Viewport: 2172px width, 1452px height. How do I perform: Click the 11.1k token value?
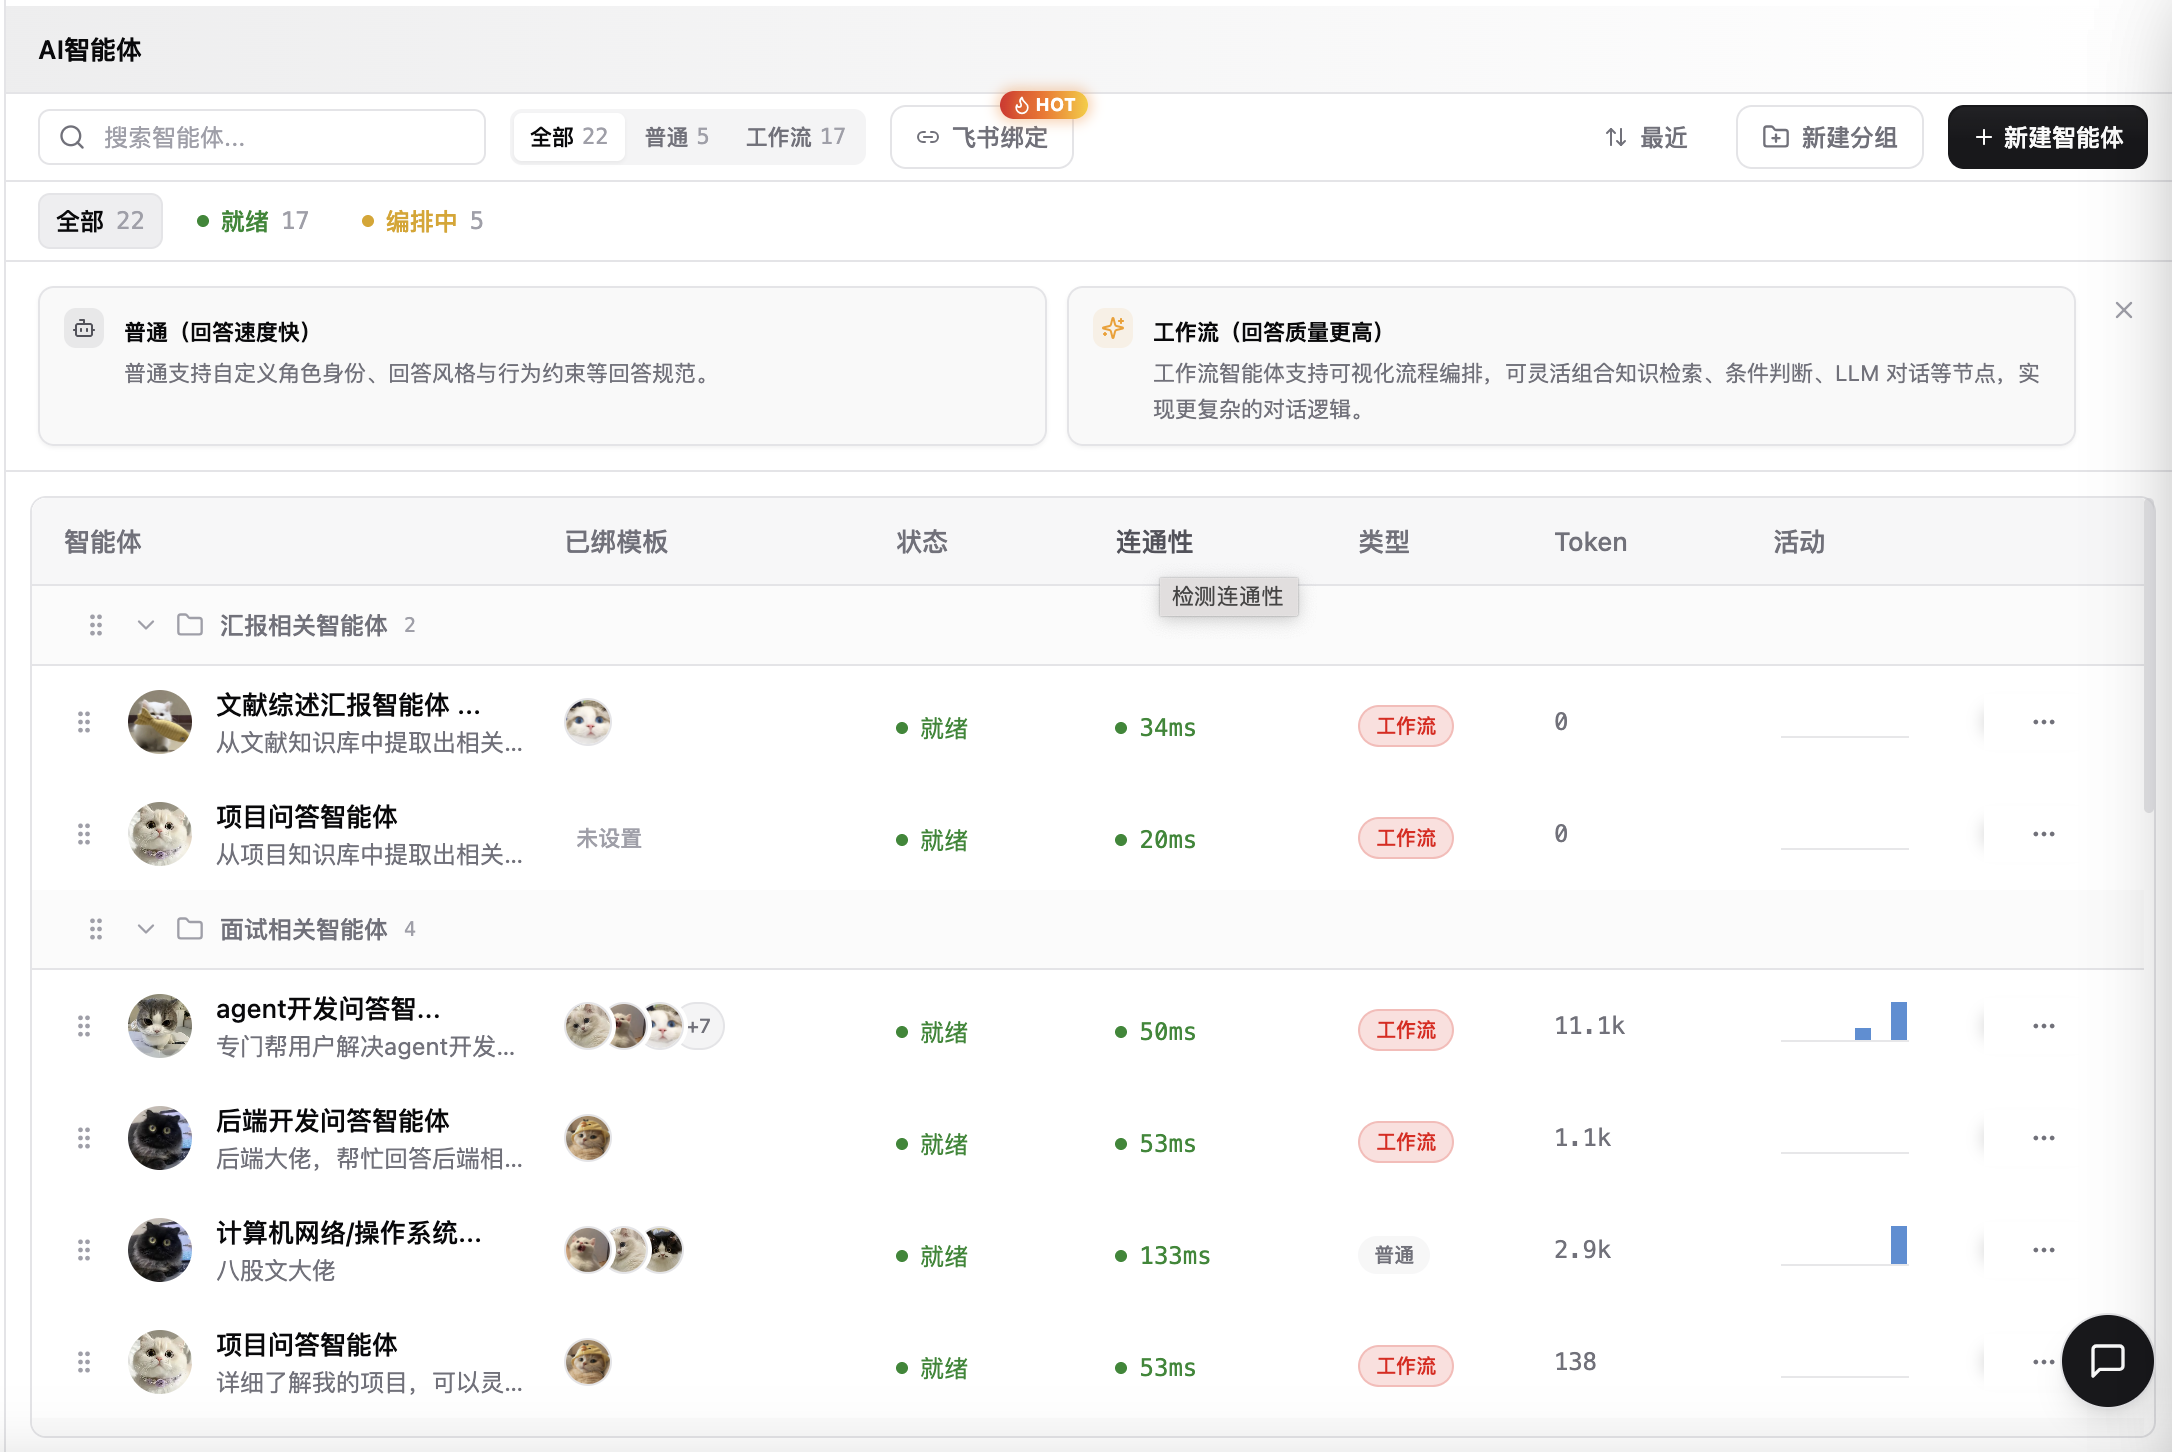pyautogui.click(x=1590, y=1026)
